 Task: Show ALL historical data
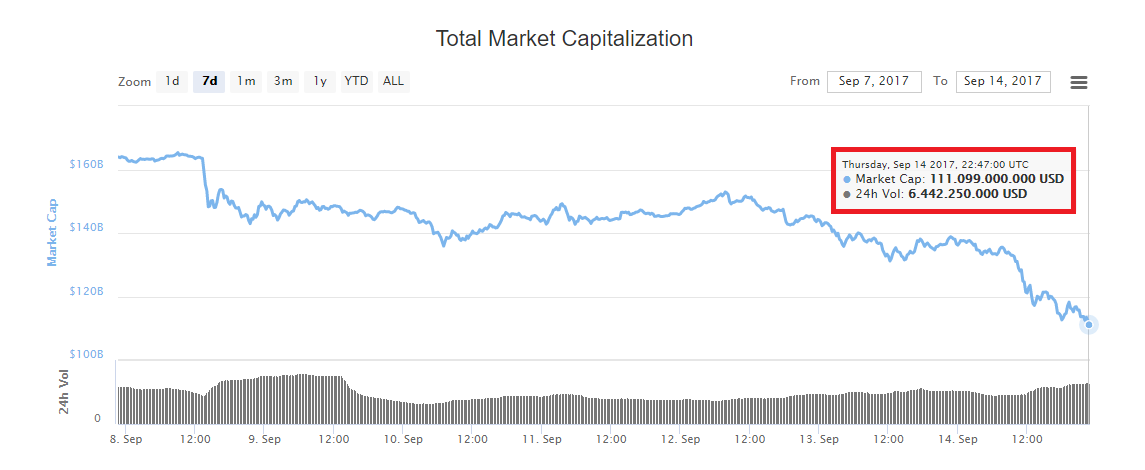tap(394, 81)
